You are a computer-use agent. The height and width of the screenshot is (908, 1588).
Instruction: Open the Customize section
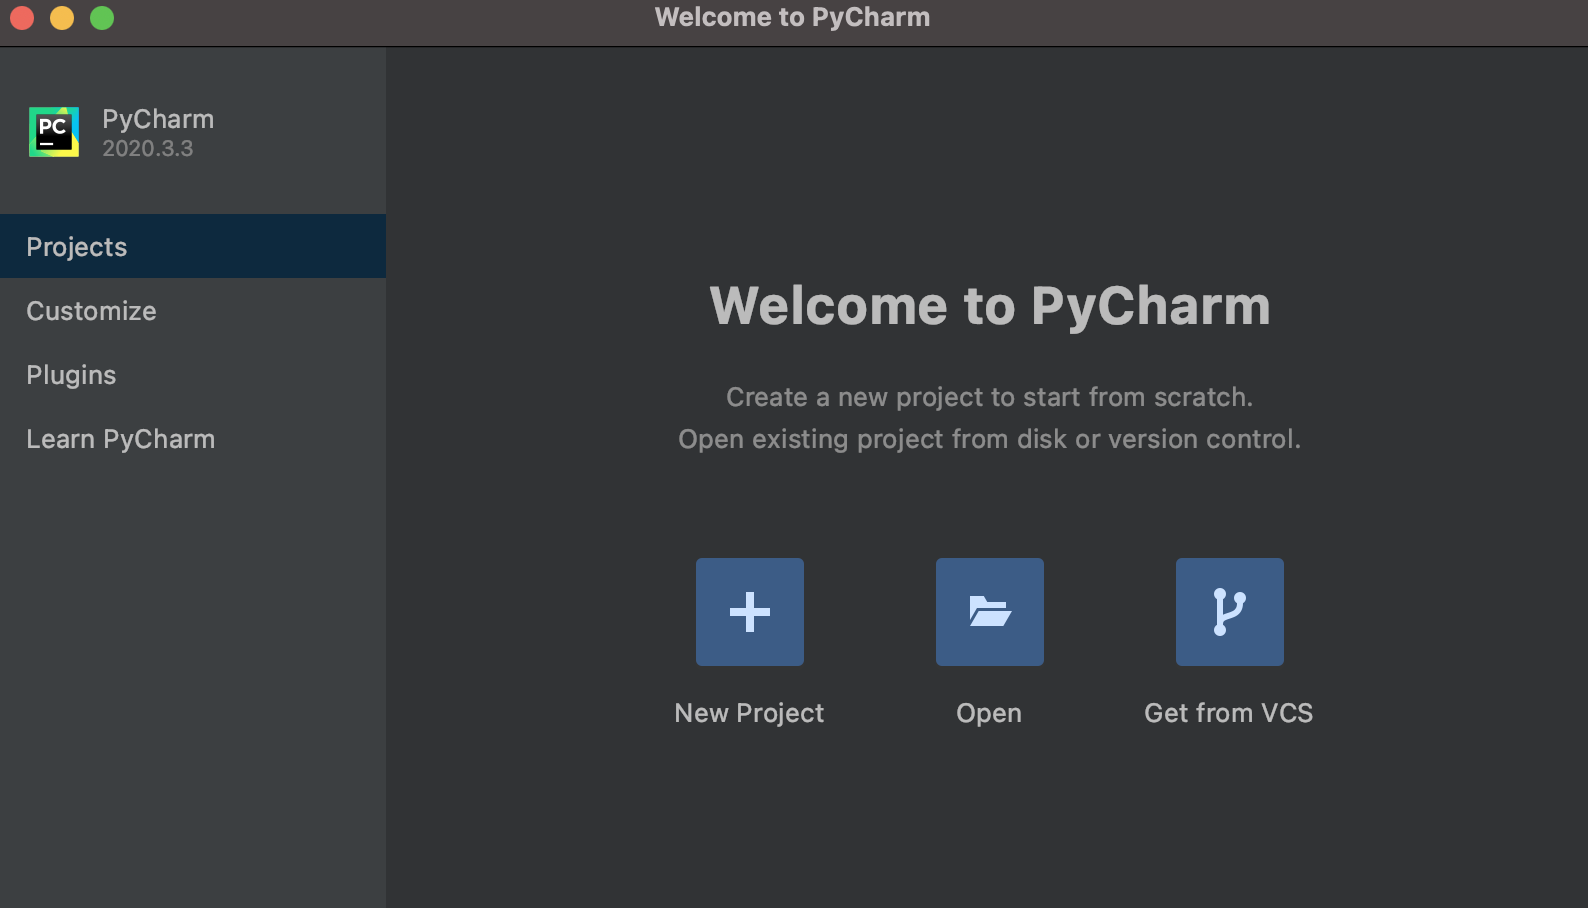(193, 311)
